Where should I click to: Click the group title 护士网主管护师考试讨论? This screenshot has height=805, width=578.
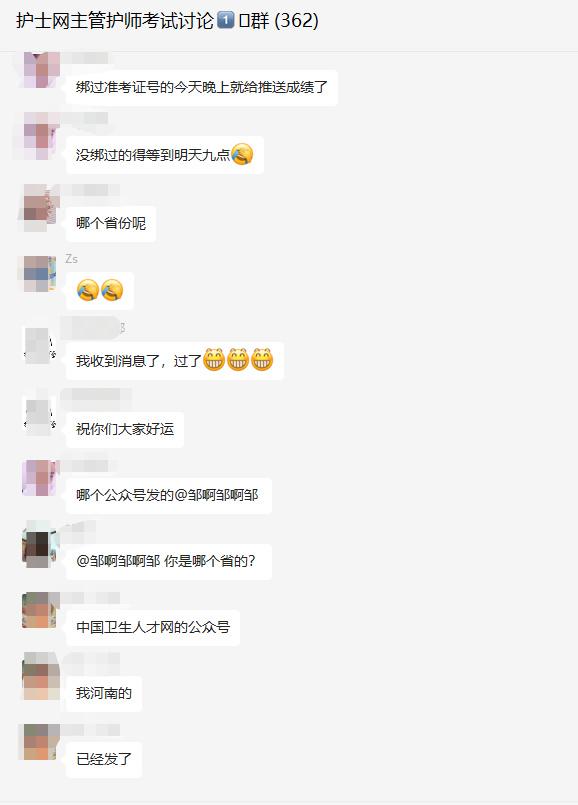tap(115, 21)
